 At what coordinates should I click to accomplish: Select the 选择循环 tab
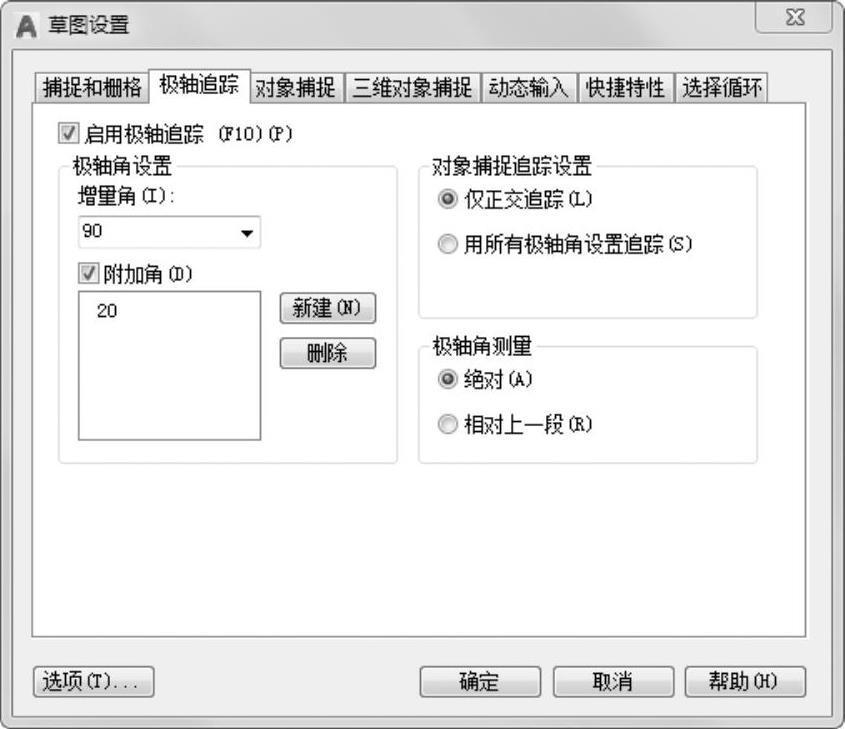(722, 87)
